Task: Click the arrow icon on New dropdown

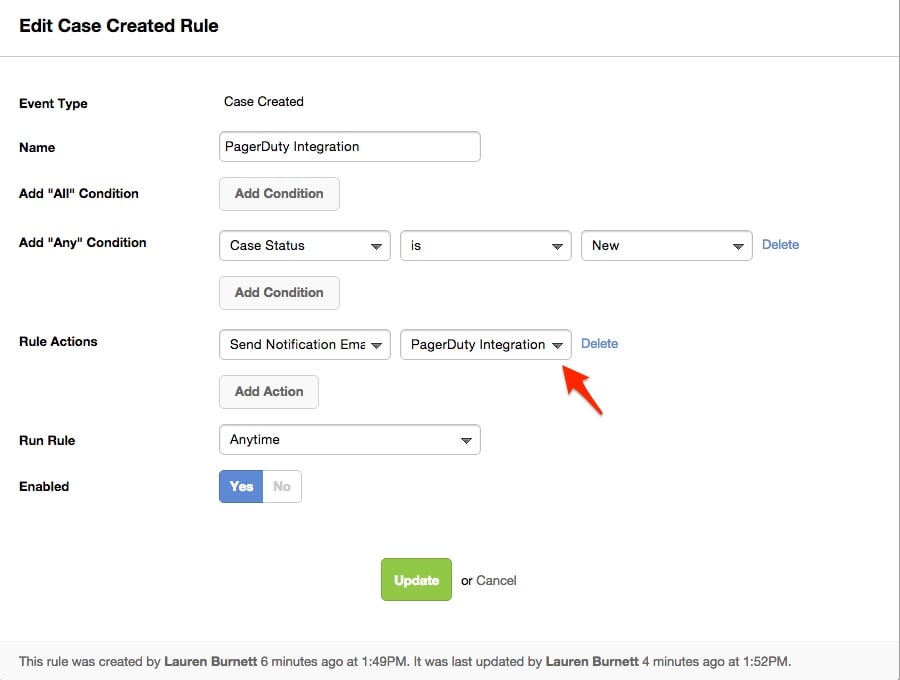Action: tap(738, 247)
